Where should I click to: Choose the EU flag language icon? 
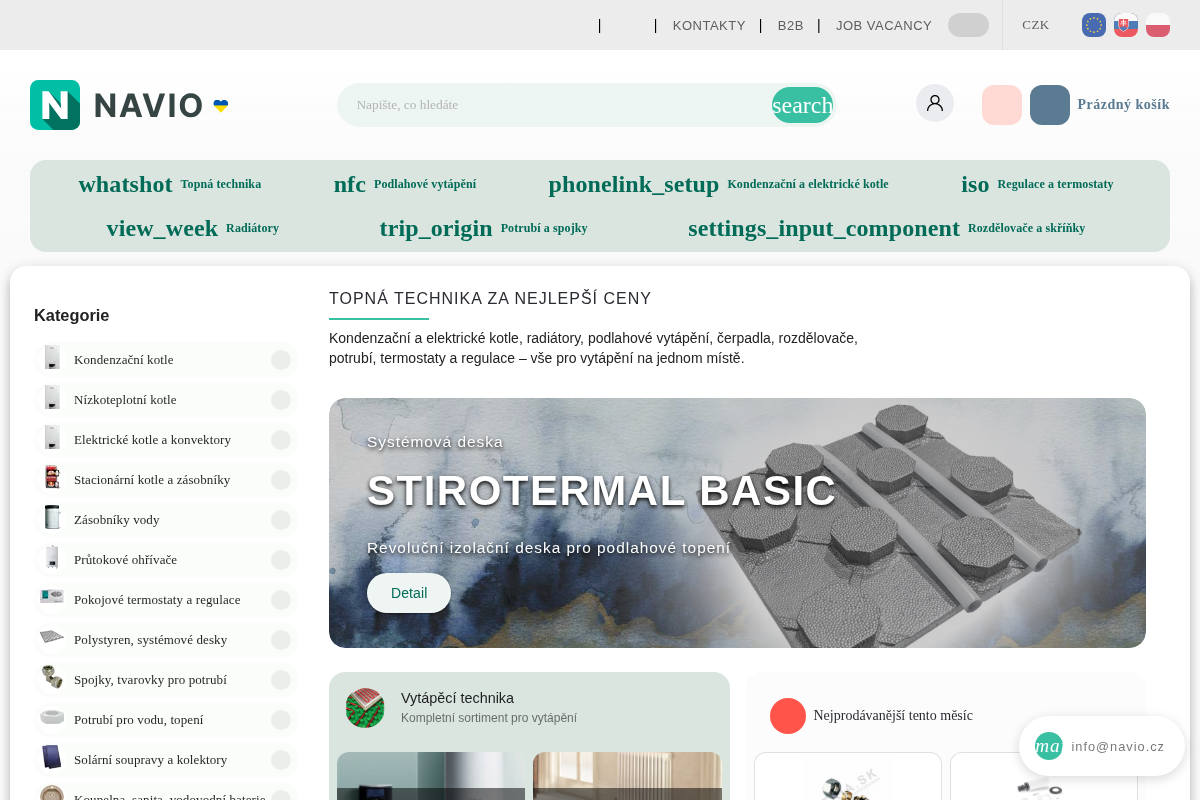click(x=1094, y=25)
